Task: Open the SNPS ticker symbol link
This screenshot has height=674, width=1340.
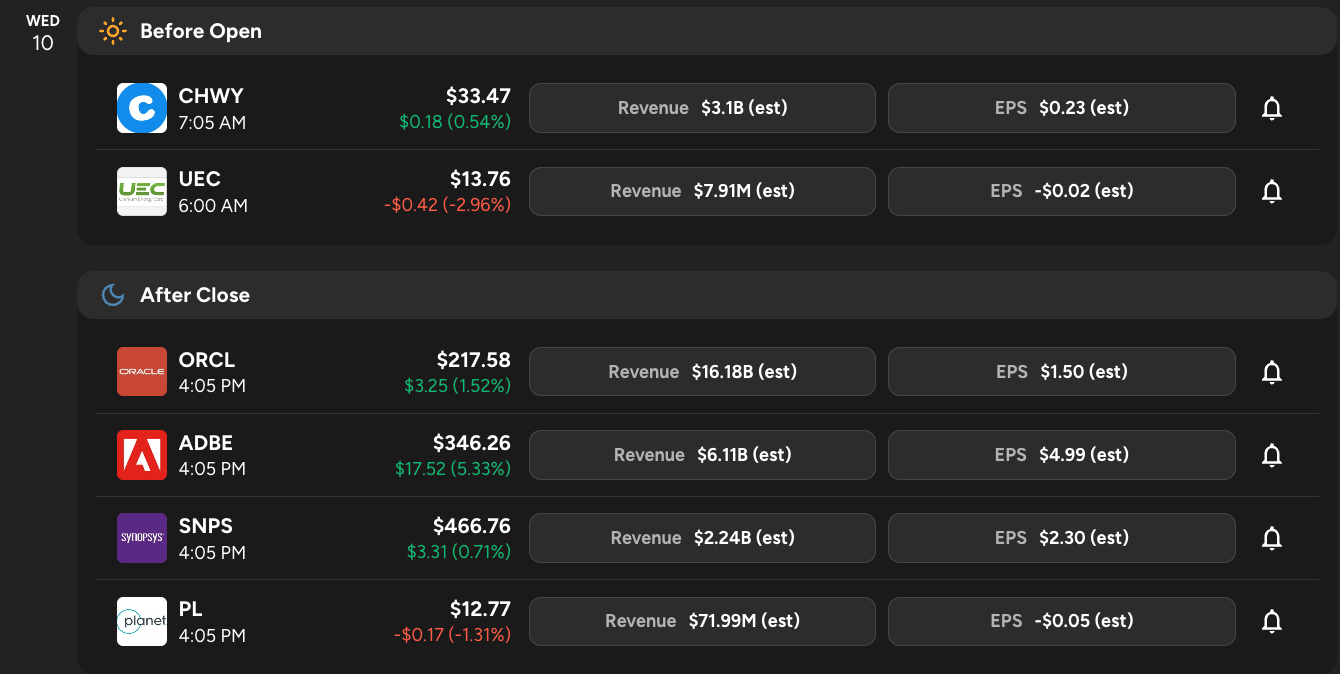Action: [206, 526]
